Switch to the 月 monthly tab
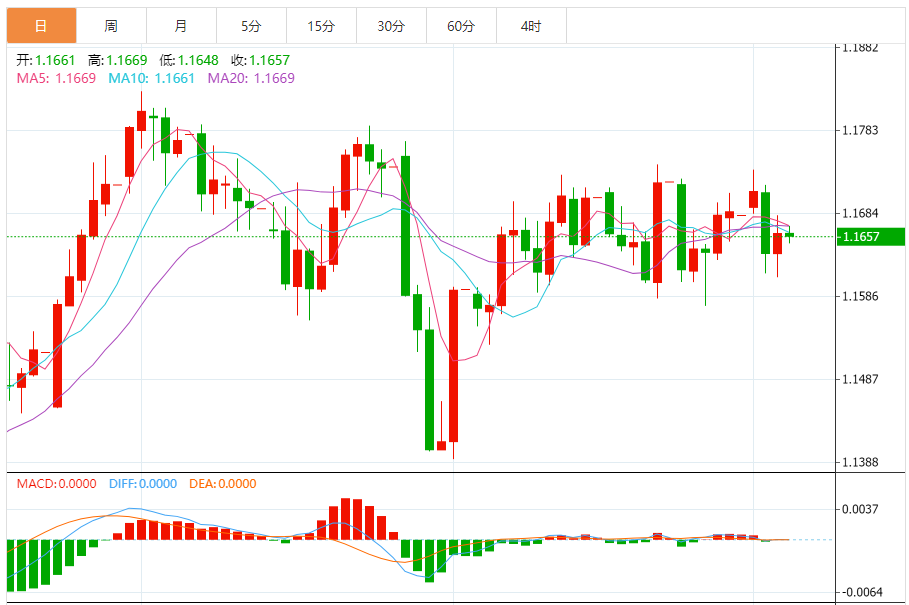Viewport: 909px width, 605px height. tap(181, 26)
